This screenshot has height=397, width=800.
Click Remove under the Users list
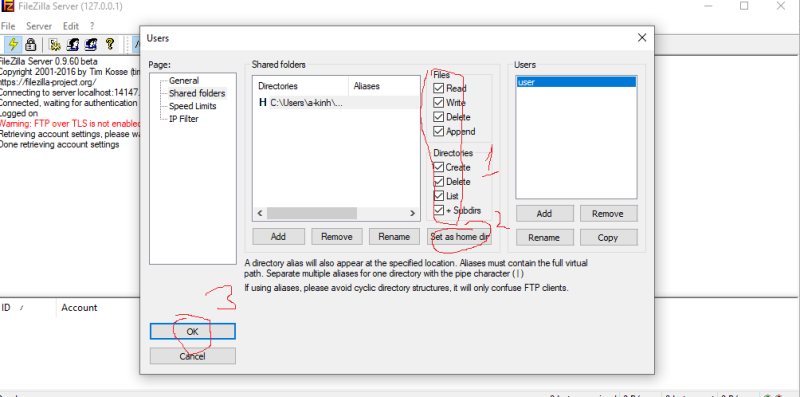pos(608,214)
